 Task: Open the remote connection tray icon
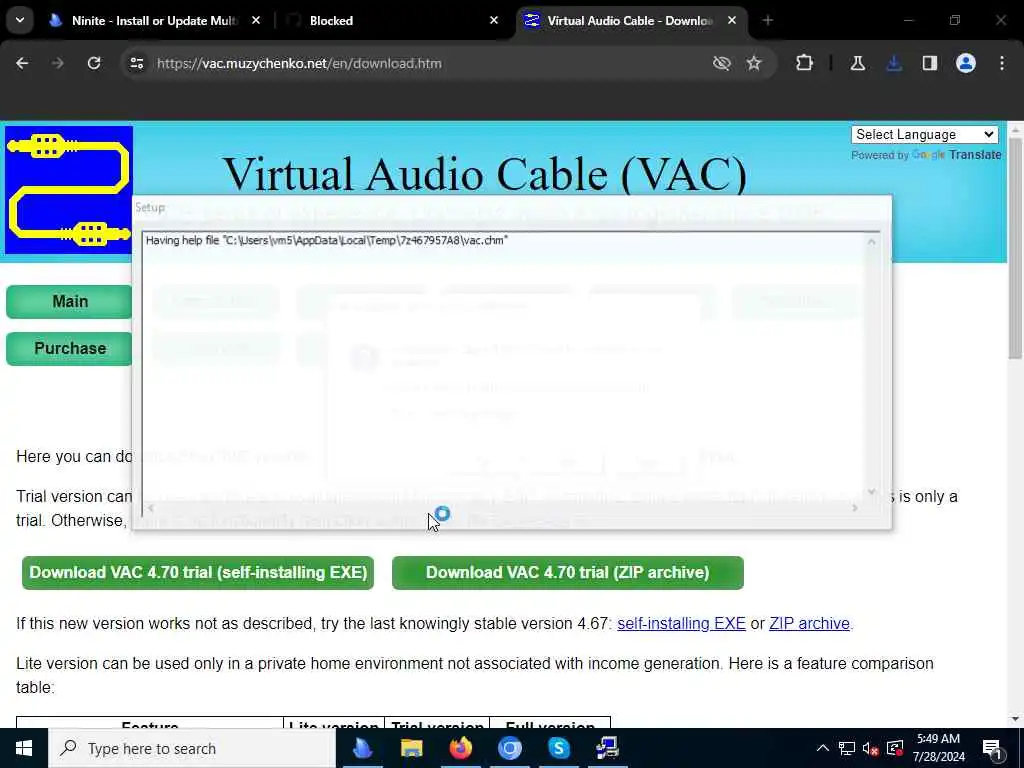pyautogui.click(x=895, y=748)
